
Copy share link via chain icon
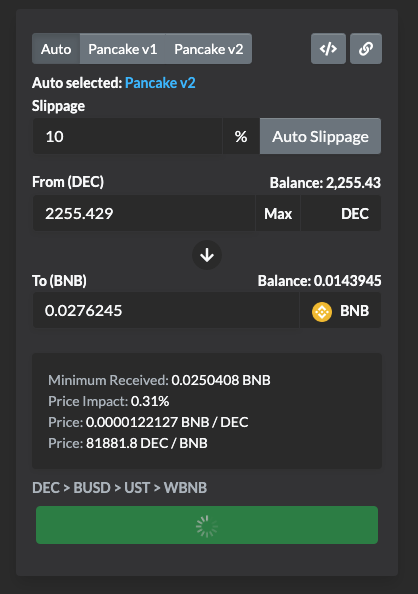(366, 48)
